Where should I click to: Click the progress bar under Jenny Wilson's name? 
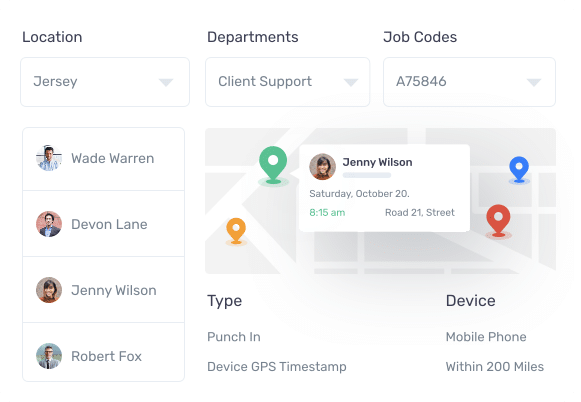click(366, 175)
